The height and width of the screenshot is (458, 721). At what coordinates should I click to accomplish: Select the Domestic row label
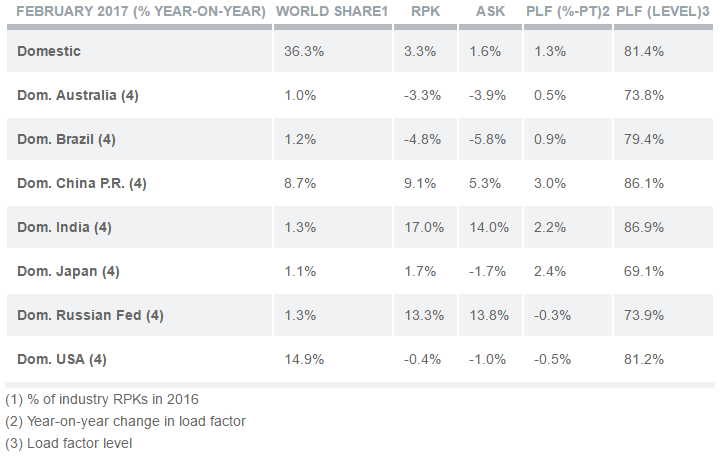pos(49,51)
